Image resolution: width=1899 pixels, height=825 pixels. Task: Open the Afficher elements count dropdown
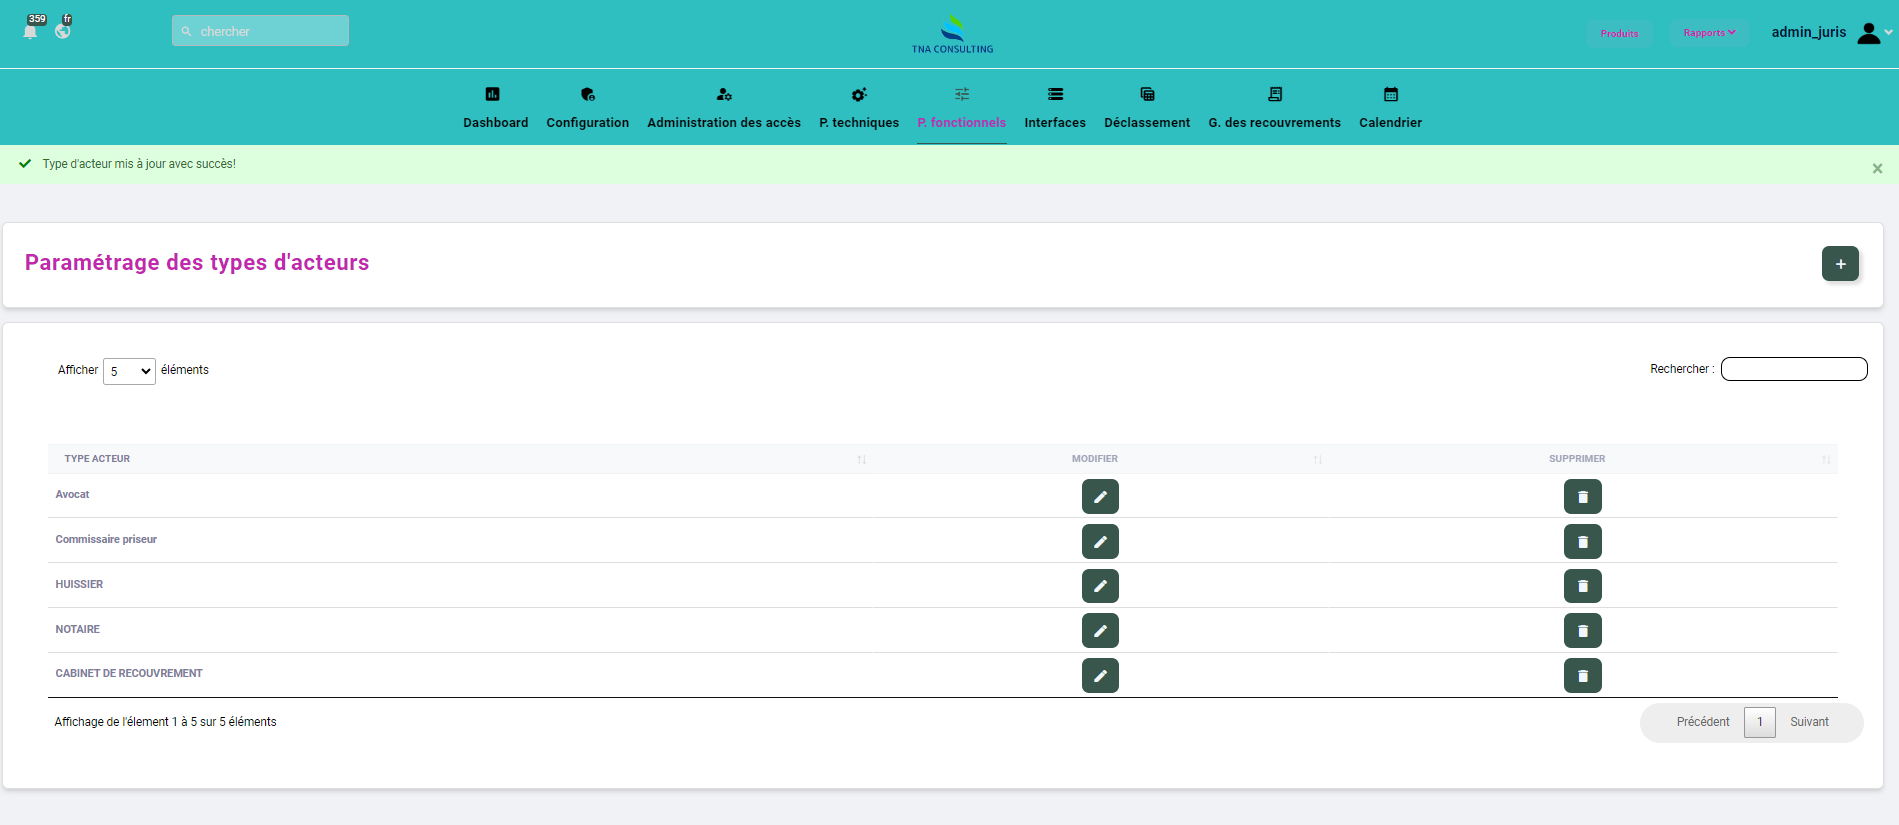click(x=129, y=371)
